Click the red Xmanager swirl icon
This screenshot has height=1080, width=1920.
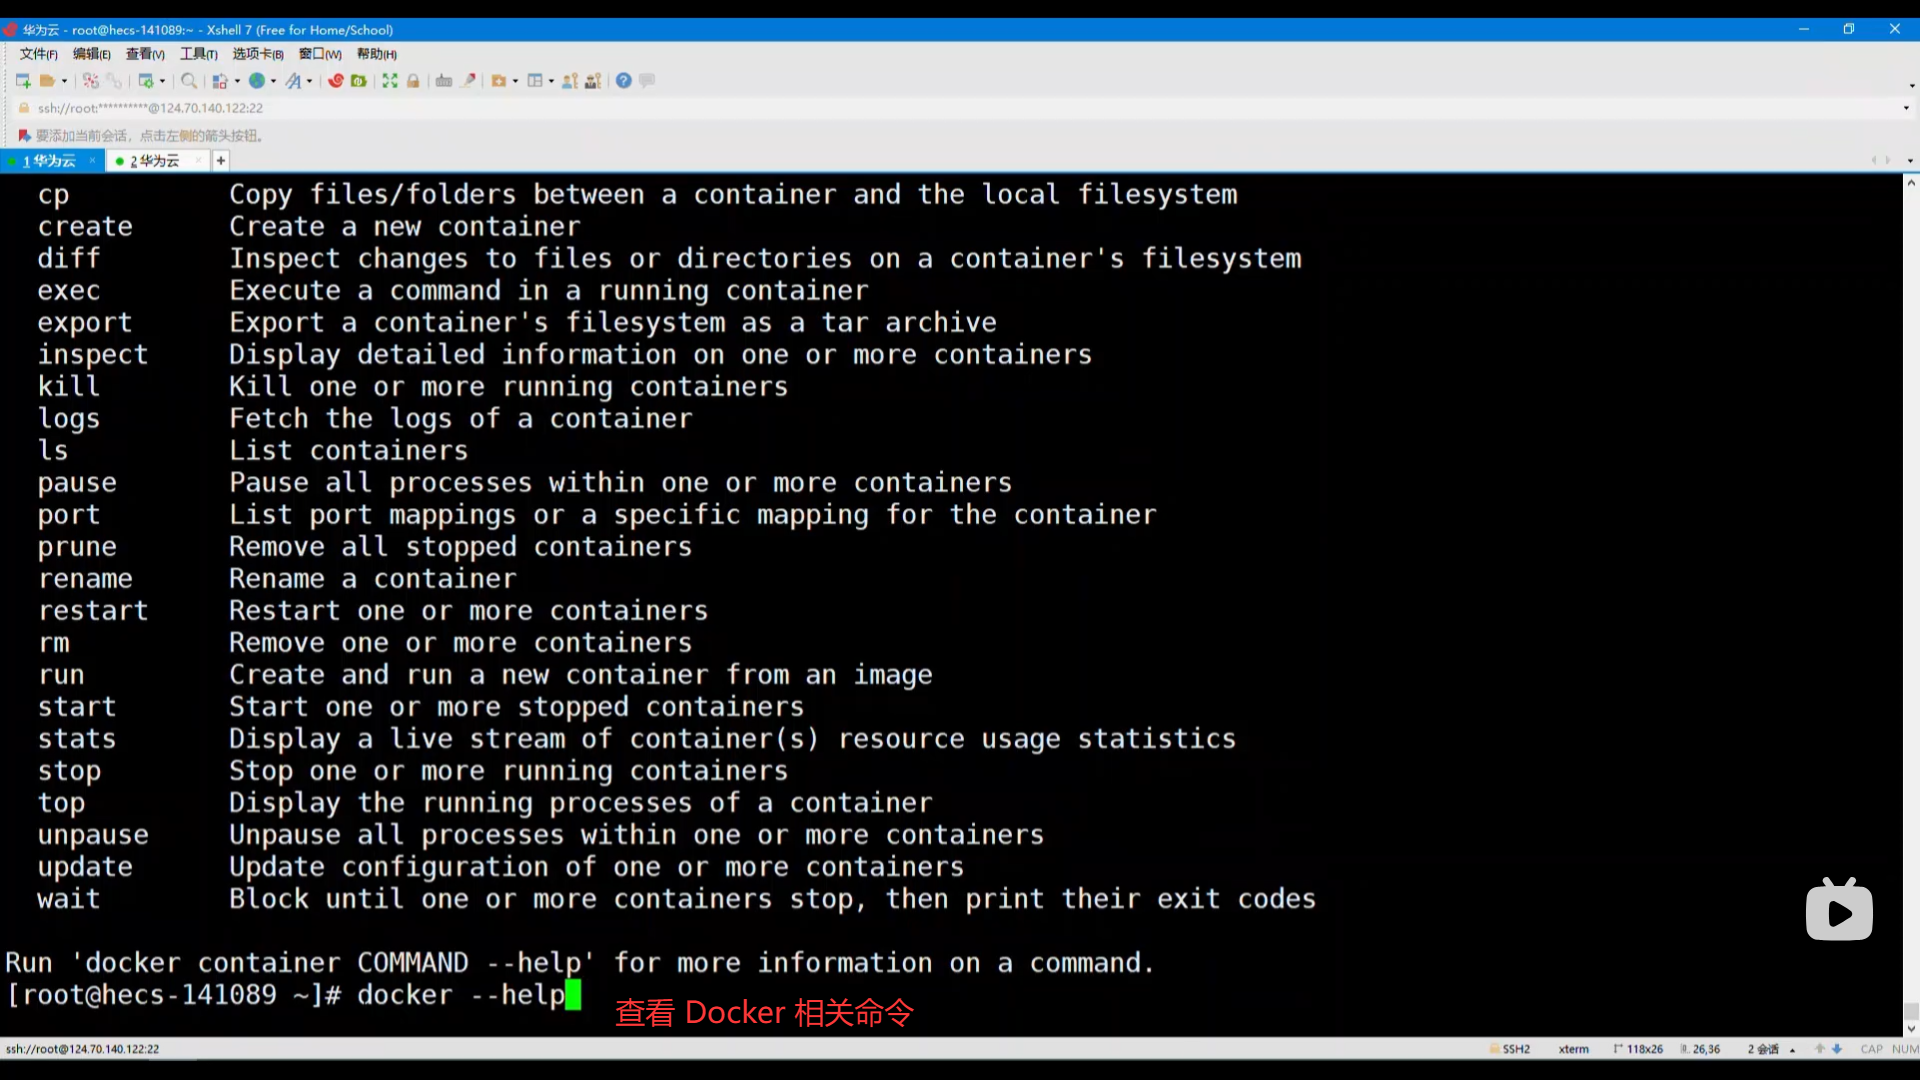tap(336, 81)
